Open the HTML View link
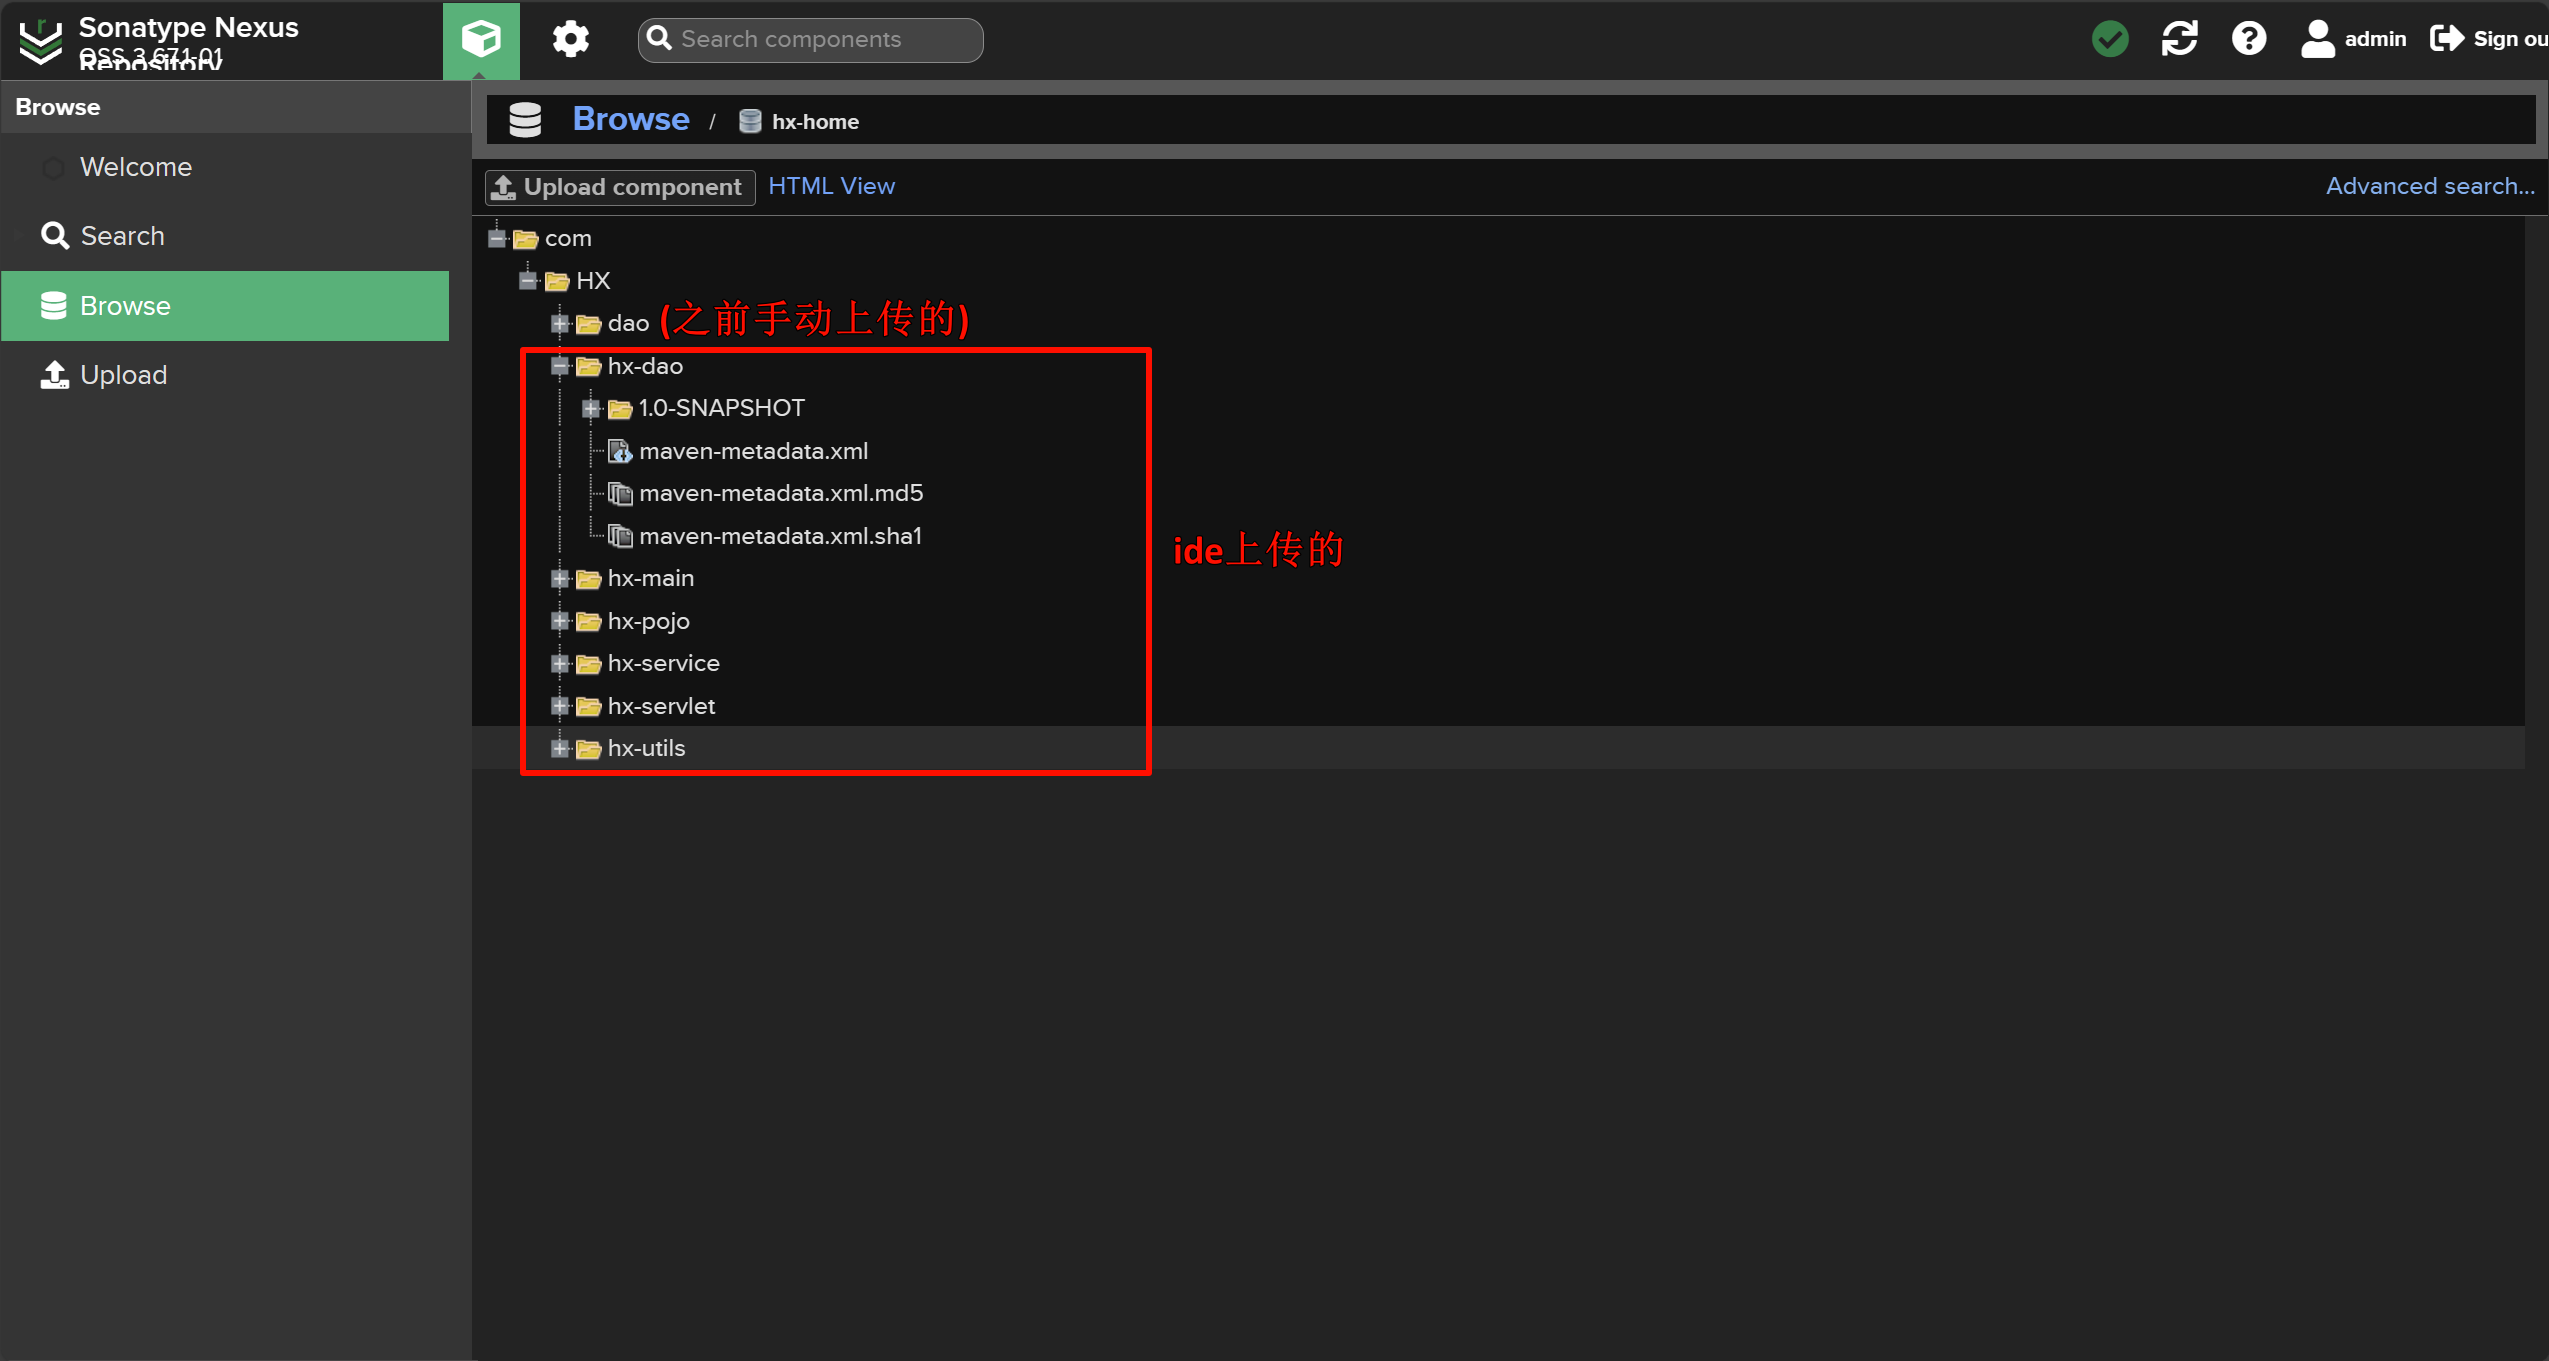The image size is (2549, 1361). click(x=831, y=186)
